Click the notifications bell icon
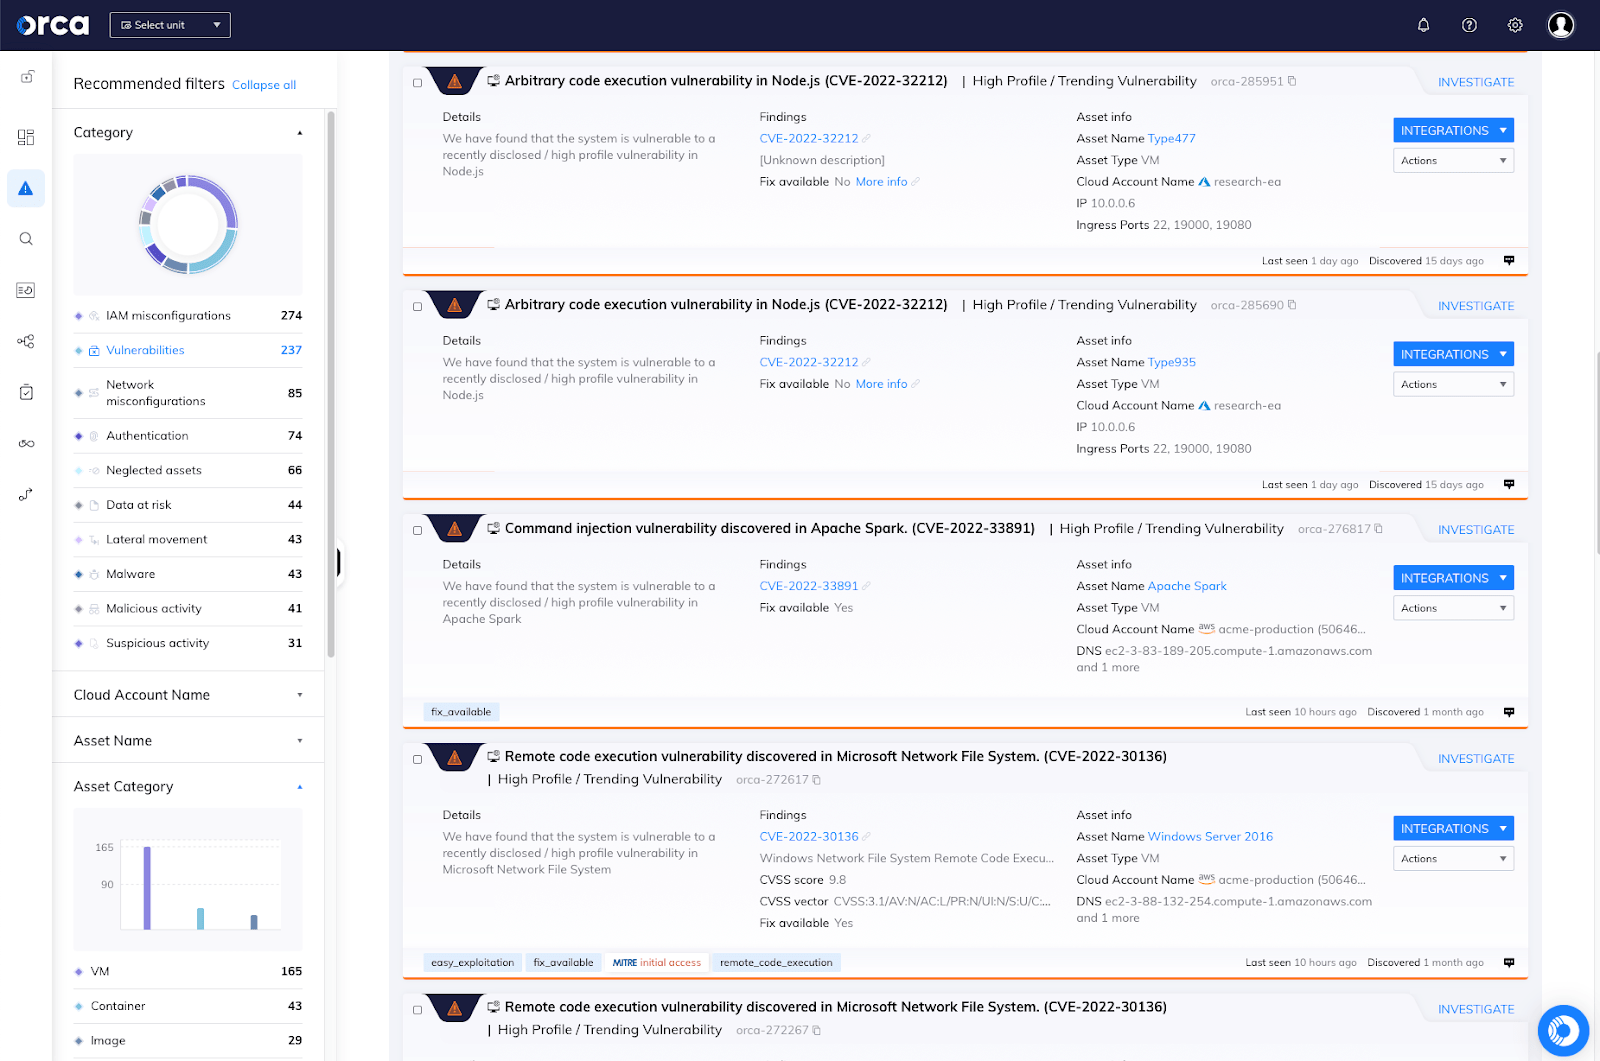This screenshot has width=1600, height=1061. coord(1423,25)
